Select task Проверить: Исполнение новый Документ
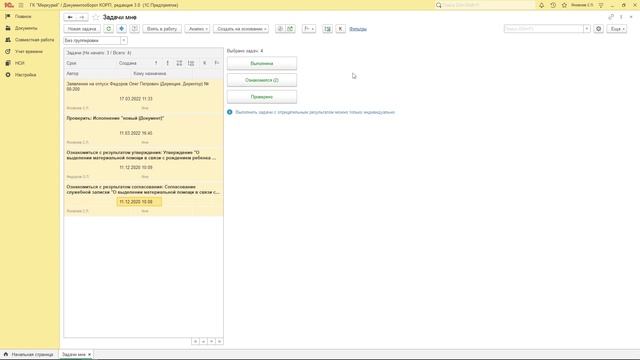 143,130
